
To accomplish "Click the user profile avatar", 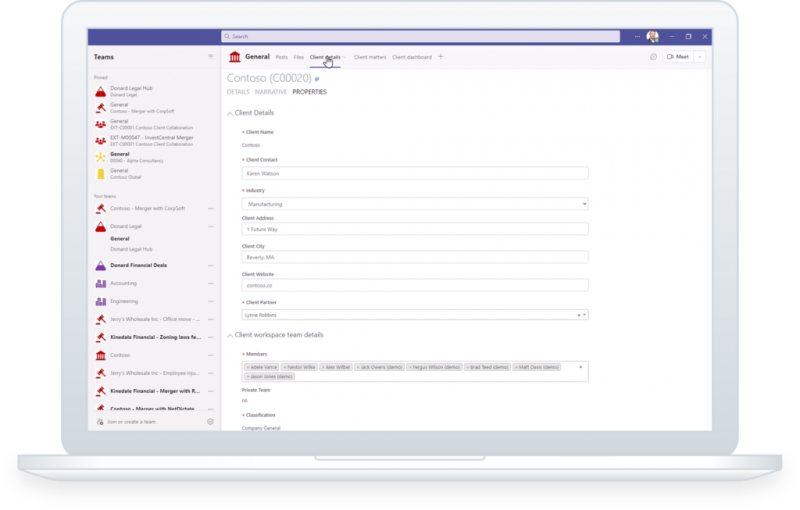I will click(x=652, y=36).
